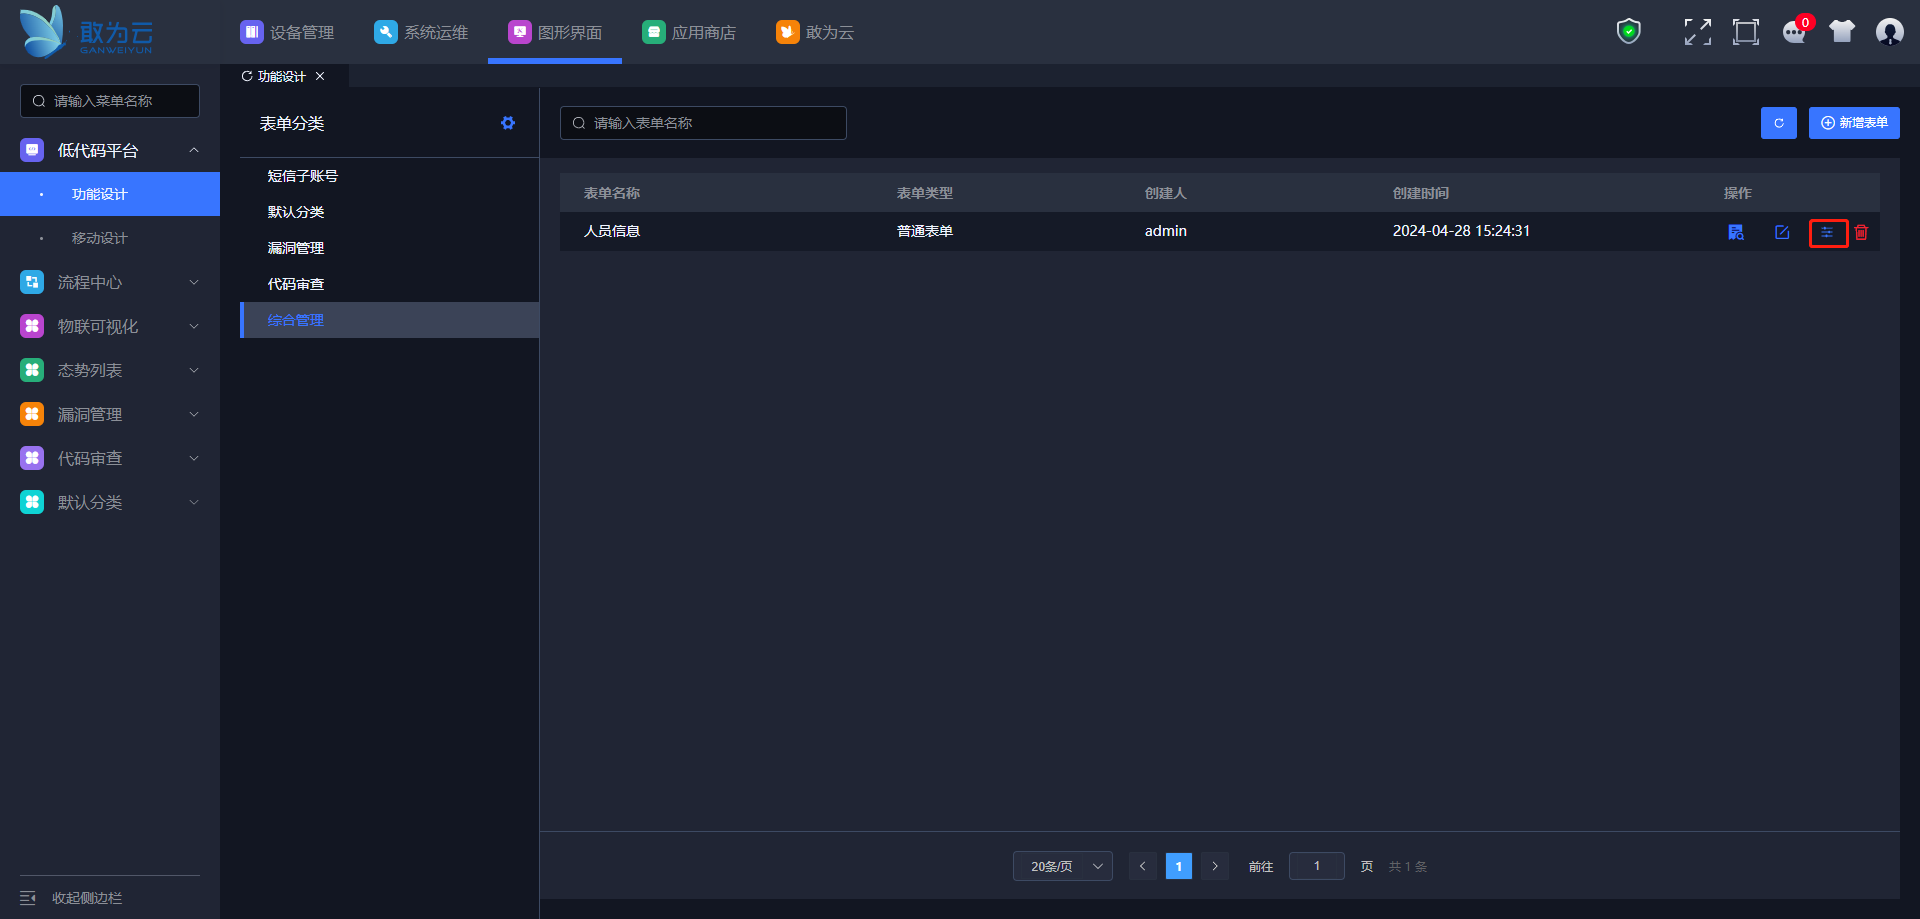Open 图形界面 top menu
1920x919 pixels.
tap(555, 32)
